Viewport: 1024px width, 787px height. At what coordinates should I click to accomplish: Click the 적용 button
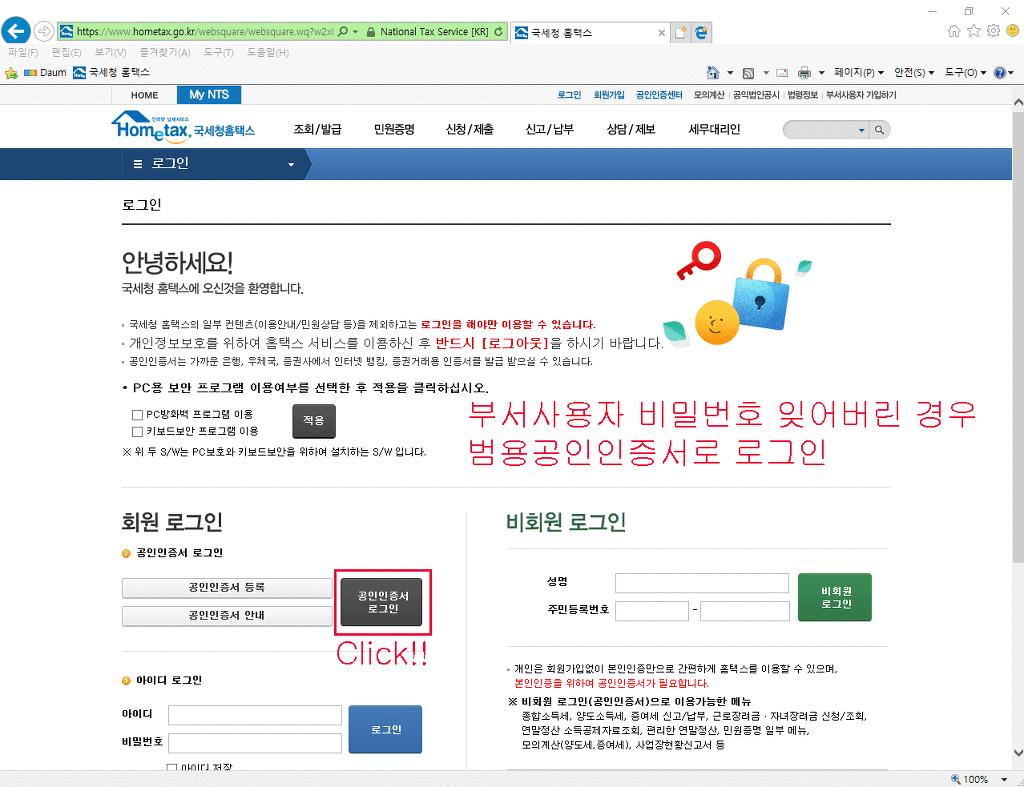pos(313,421)
